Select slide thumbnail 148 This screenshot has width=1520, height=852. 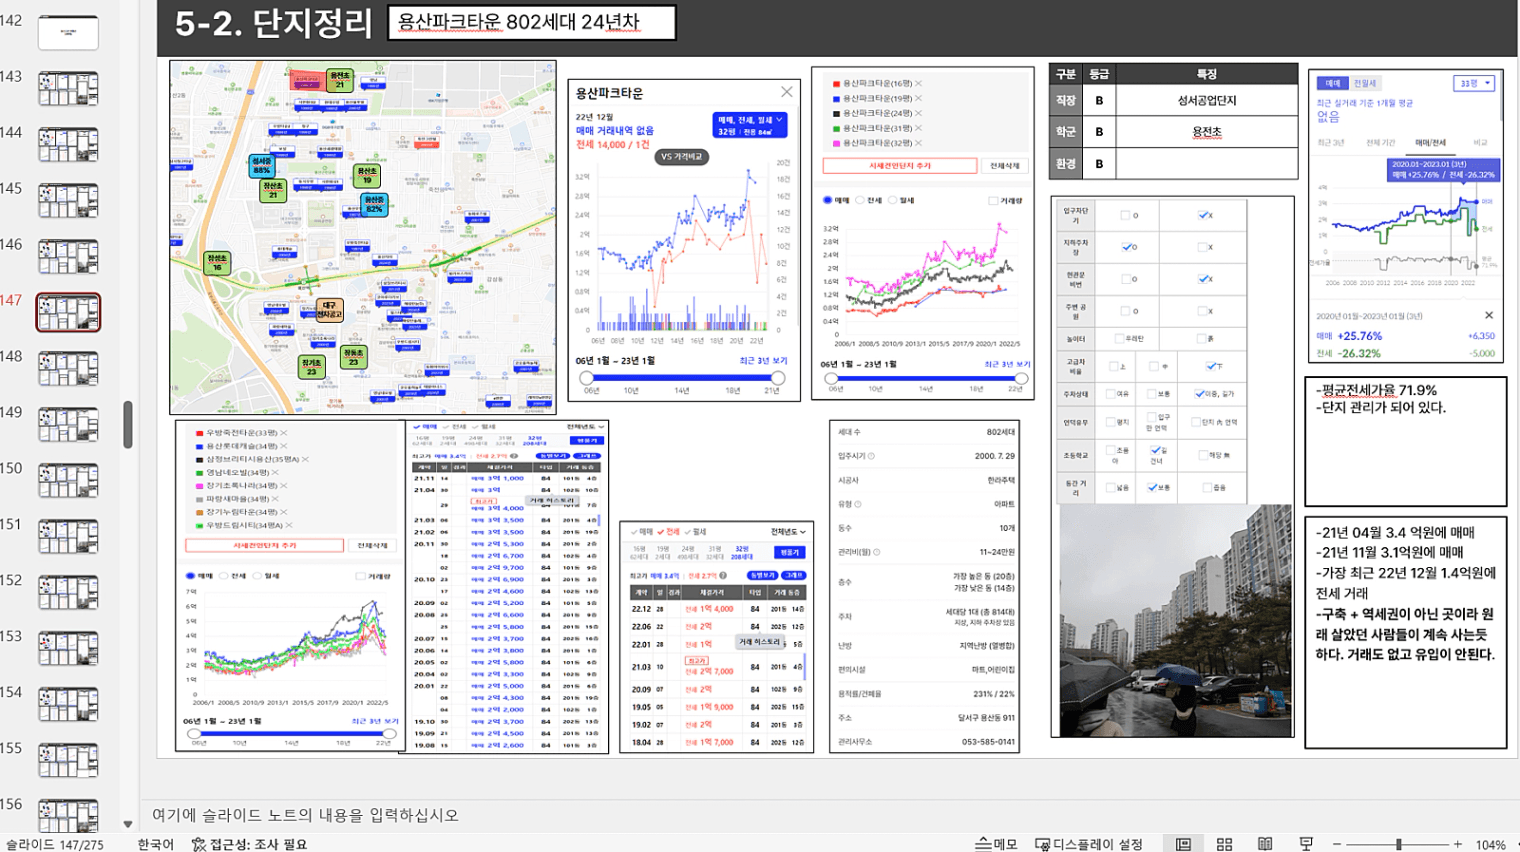tap(68, 368)
